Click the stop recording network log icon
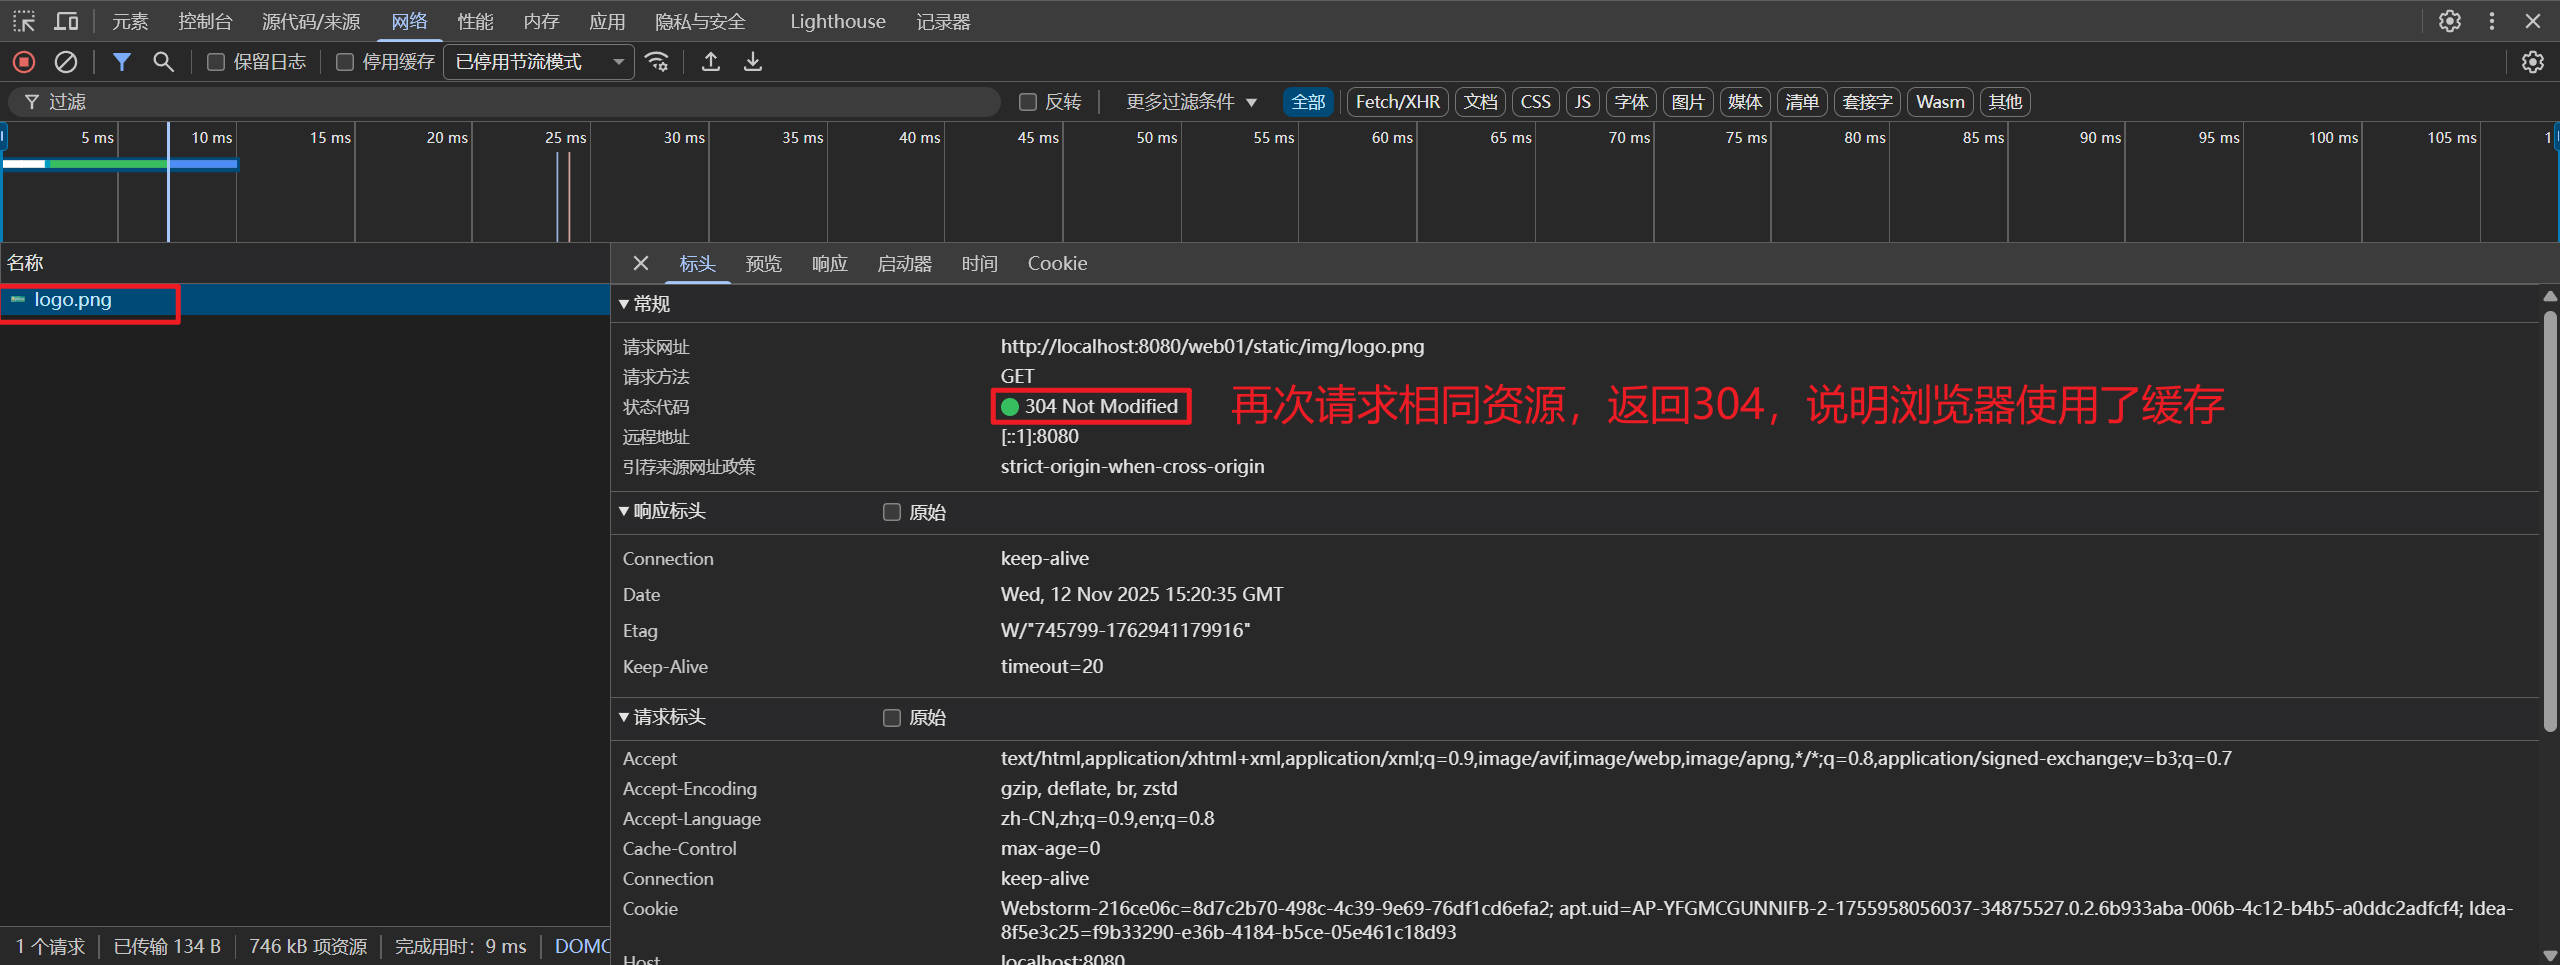 click(x=24, y=62)
